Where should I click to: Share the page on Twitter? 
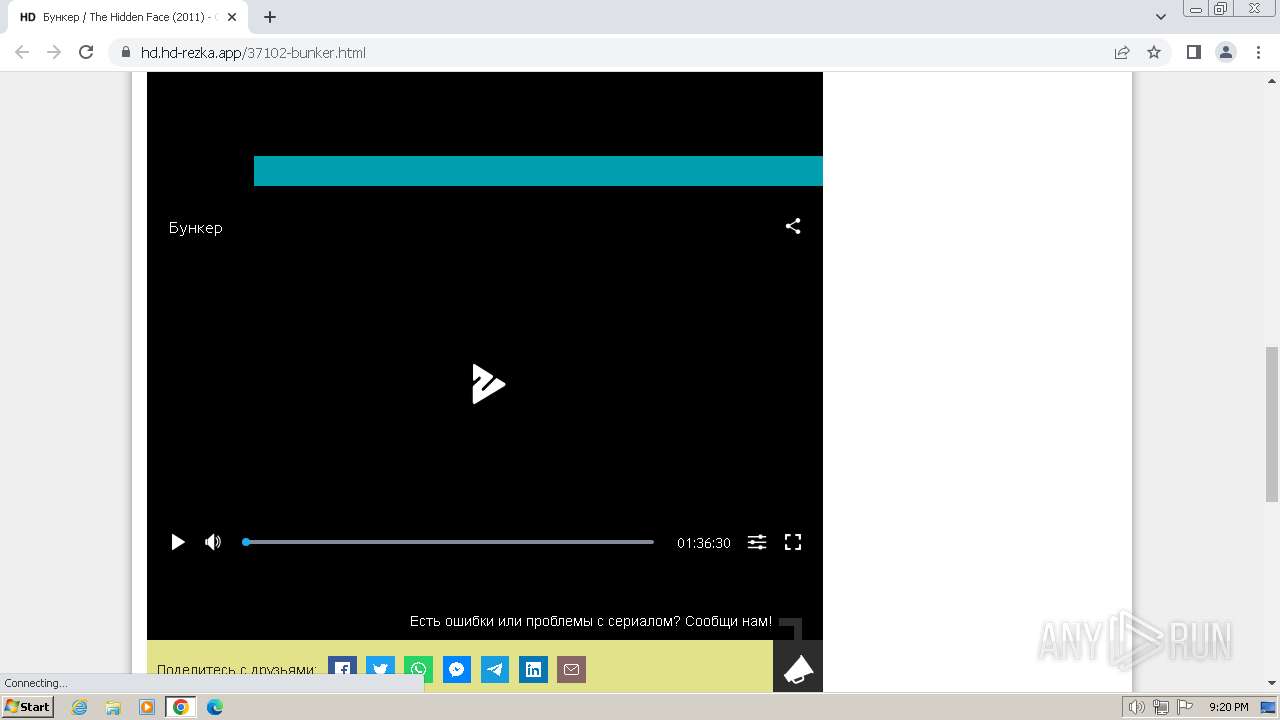click(x=380, y=669)
